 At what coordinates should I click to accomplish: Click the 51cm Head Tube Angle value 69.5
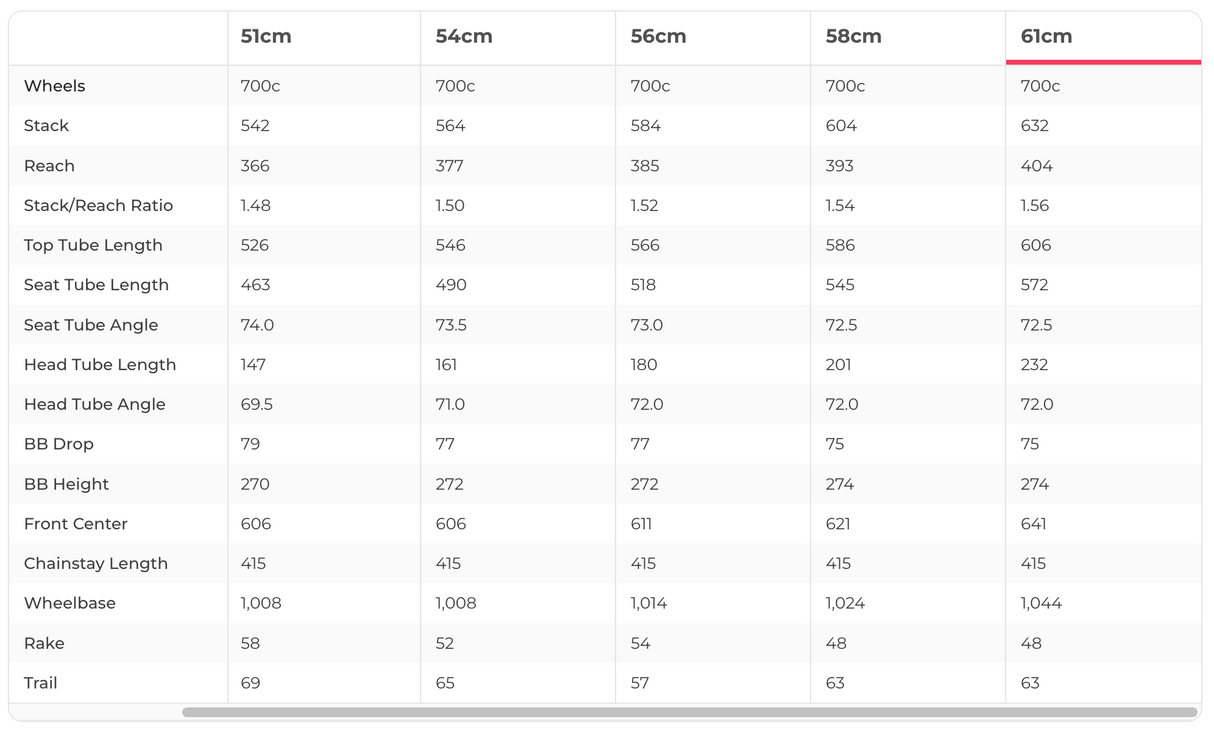[x=257, y=405]
